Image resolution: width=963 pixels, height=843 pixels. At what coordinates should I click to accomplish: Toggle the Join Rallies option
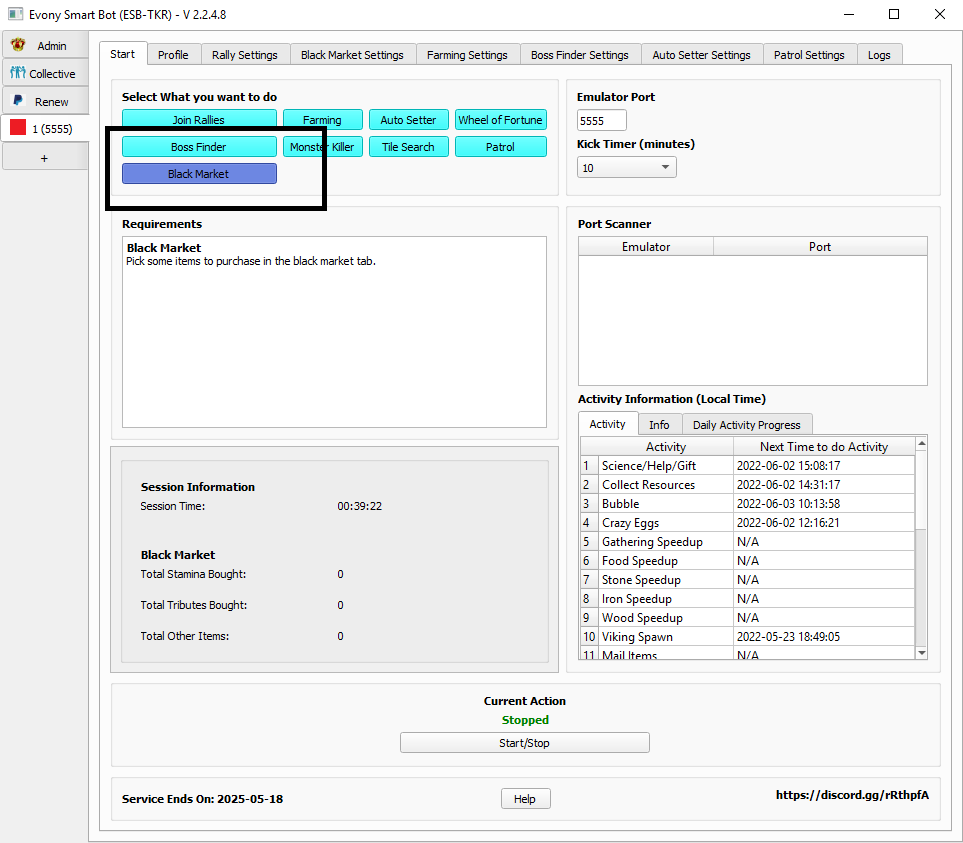click(x=199, y=120)
